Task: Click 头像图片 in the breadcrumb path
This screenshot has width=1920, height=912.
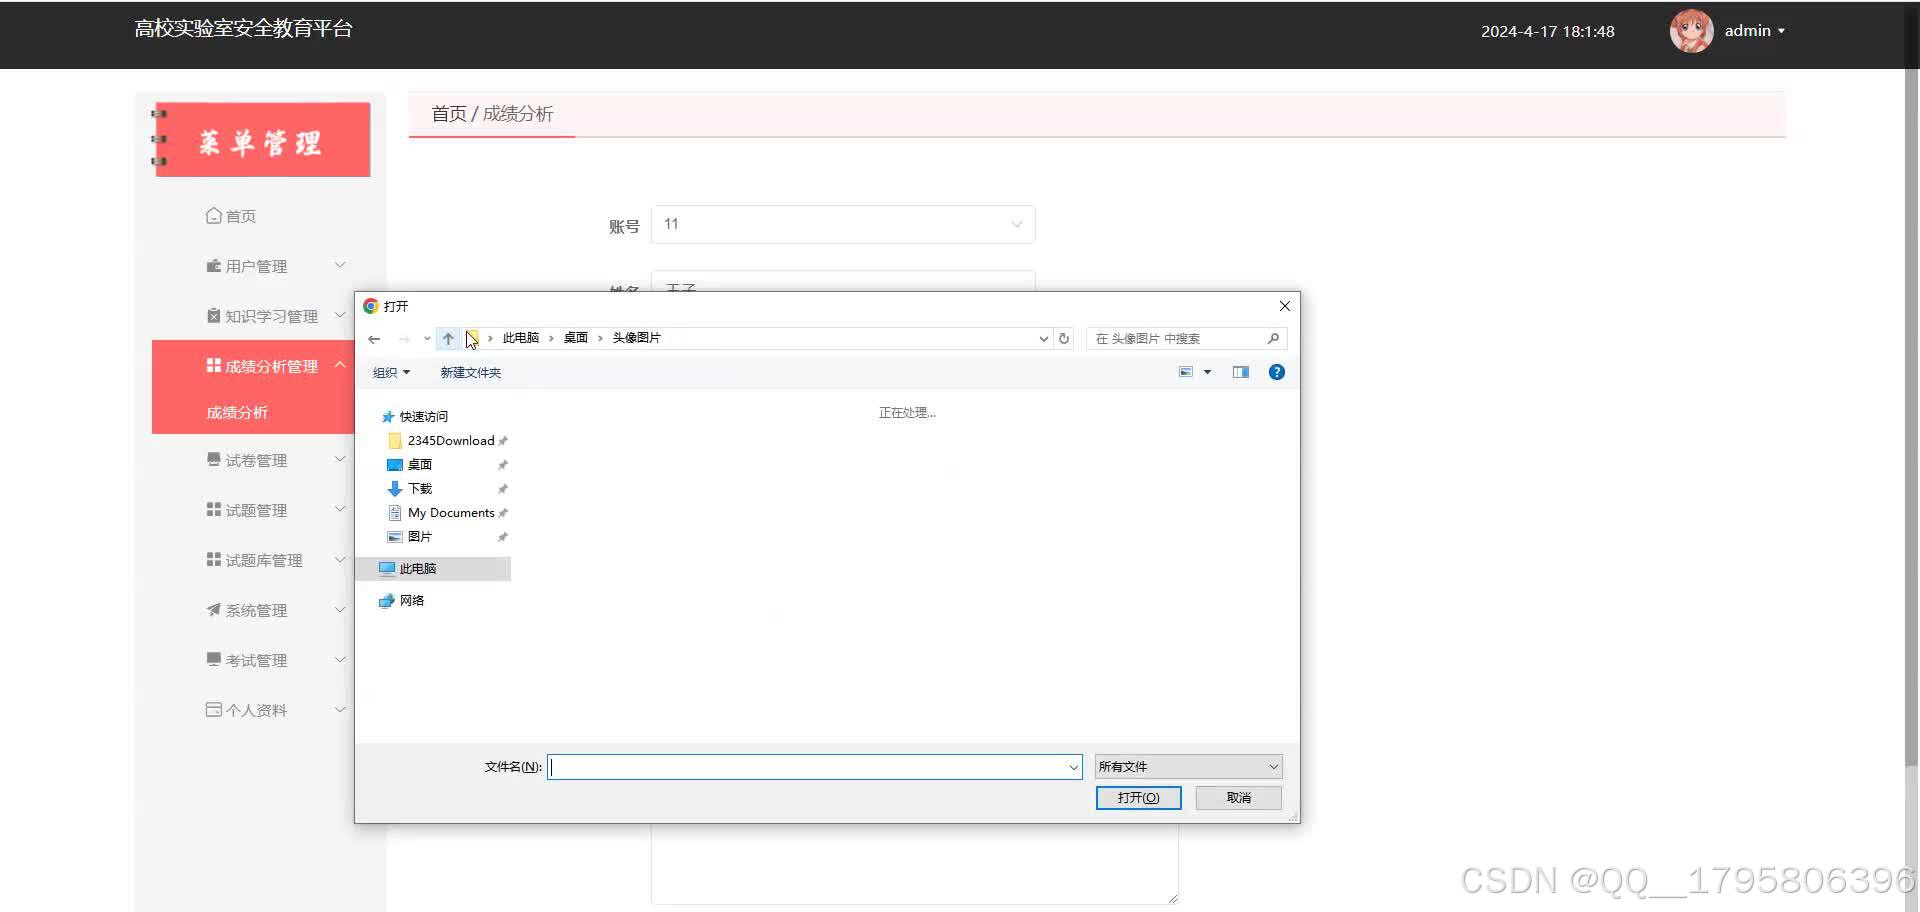Action: [x=636, y=338]
